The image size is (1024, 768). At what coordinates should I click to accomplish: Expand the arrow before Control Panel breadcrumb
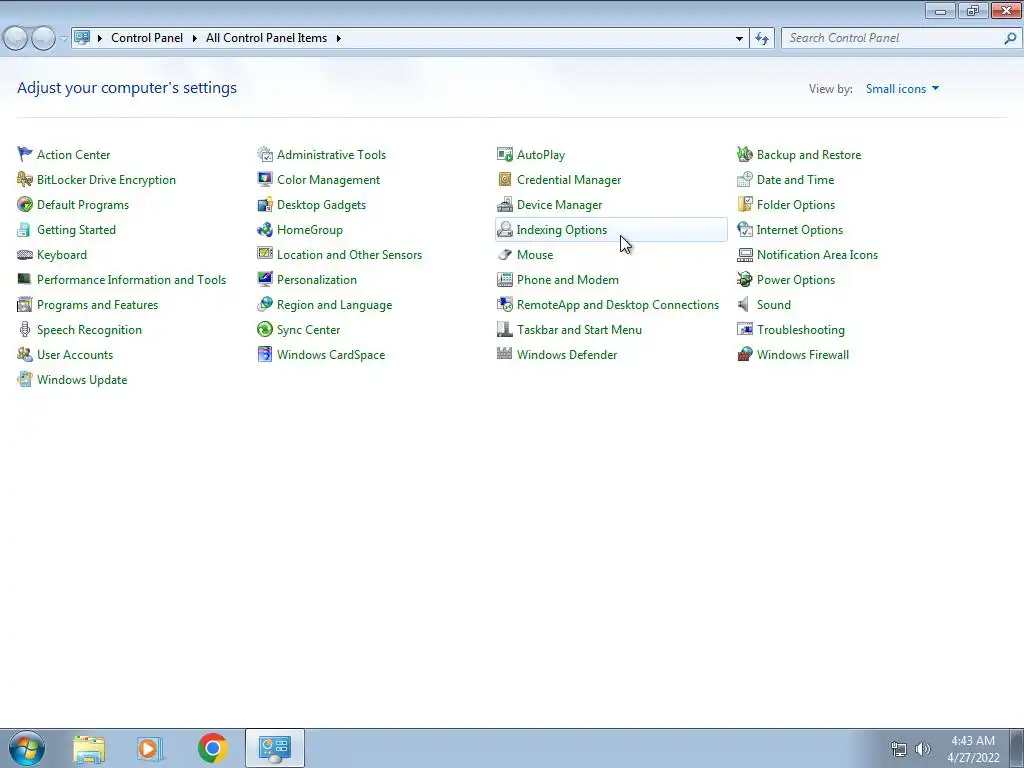point(100,39)
